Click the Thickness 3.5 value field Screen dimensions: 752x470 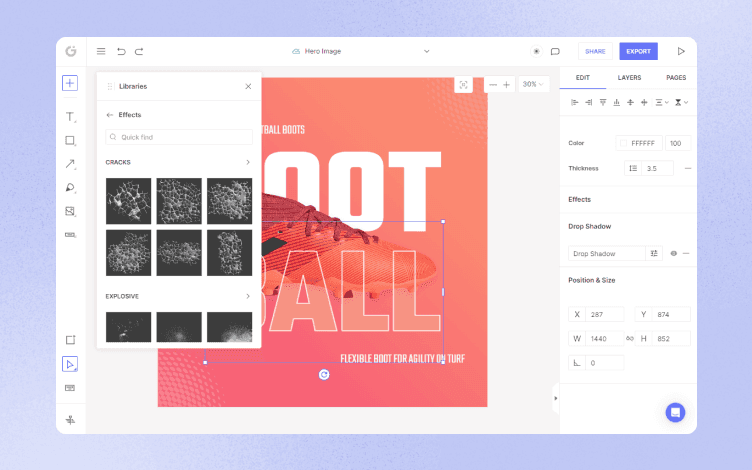tap(658, 168)
